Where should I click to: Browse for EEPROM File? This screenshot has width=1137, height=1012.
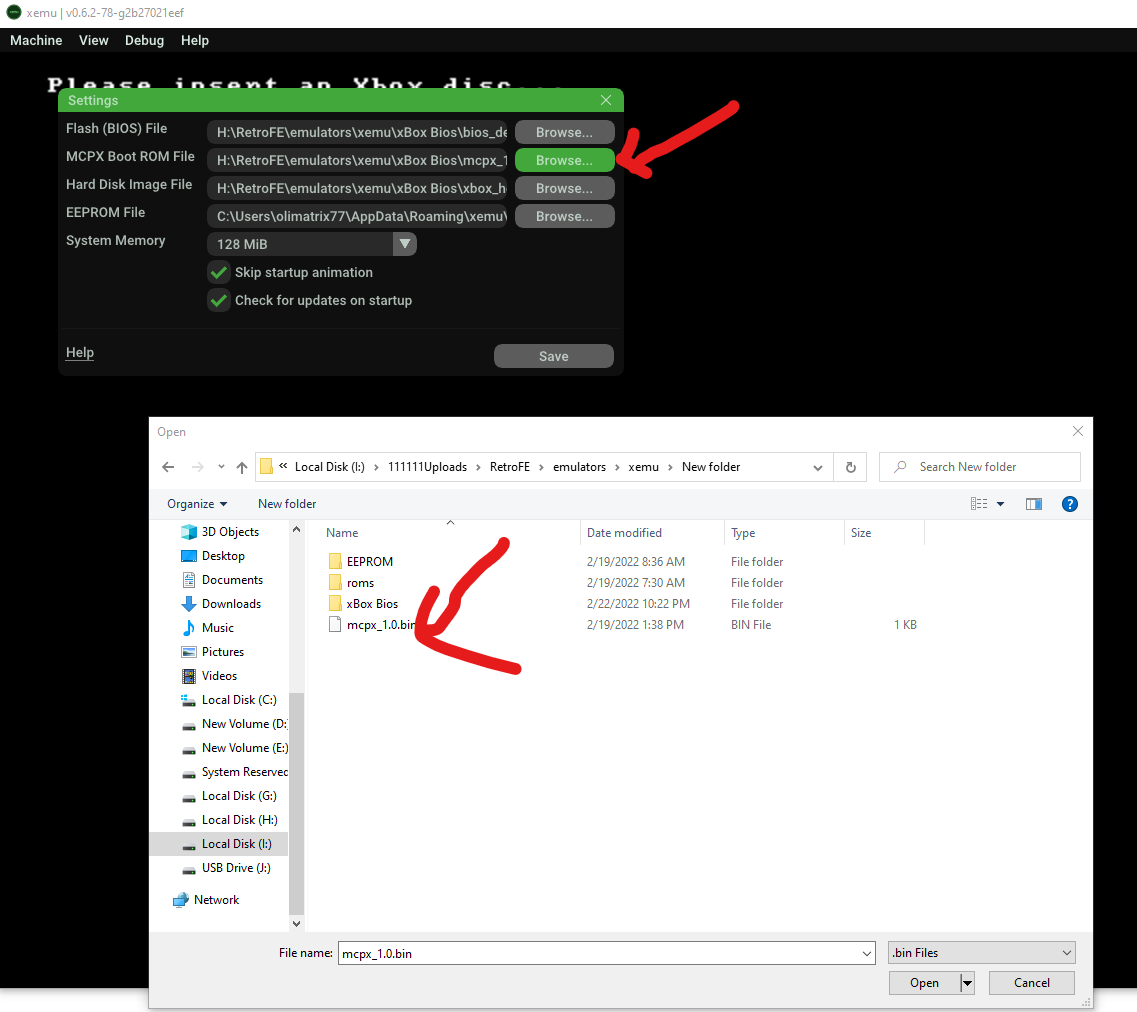(x=564, y=216)
